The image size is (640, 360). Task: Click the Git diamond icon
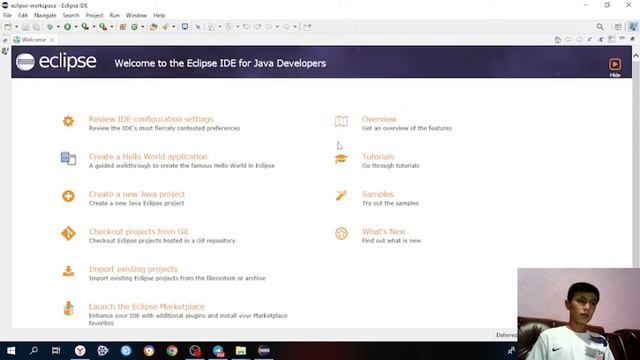click(x=68, y=233)
